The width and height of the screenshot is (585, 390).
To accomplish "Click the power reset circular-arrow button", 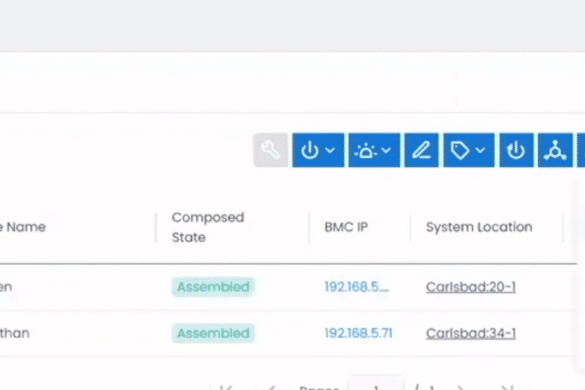I will point(516,150).
